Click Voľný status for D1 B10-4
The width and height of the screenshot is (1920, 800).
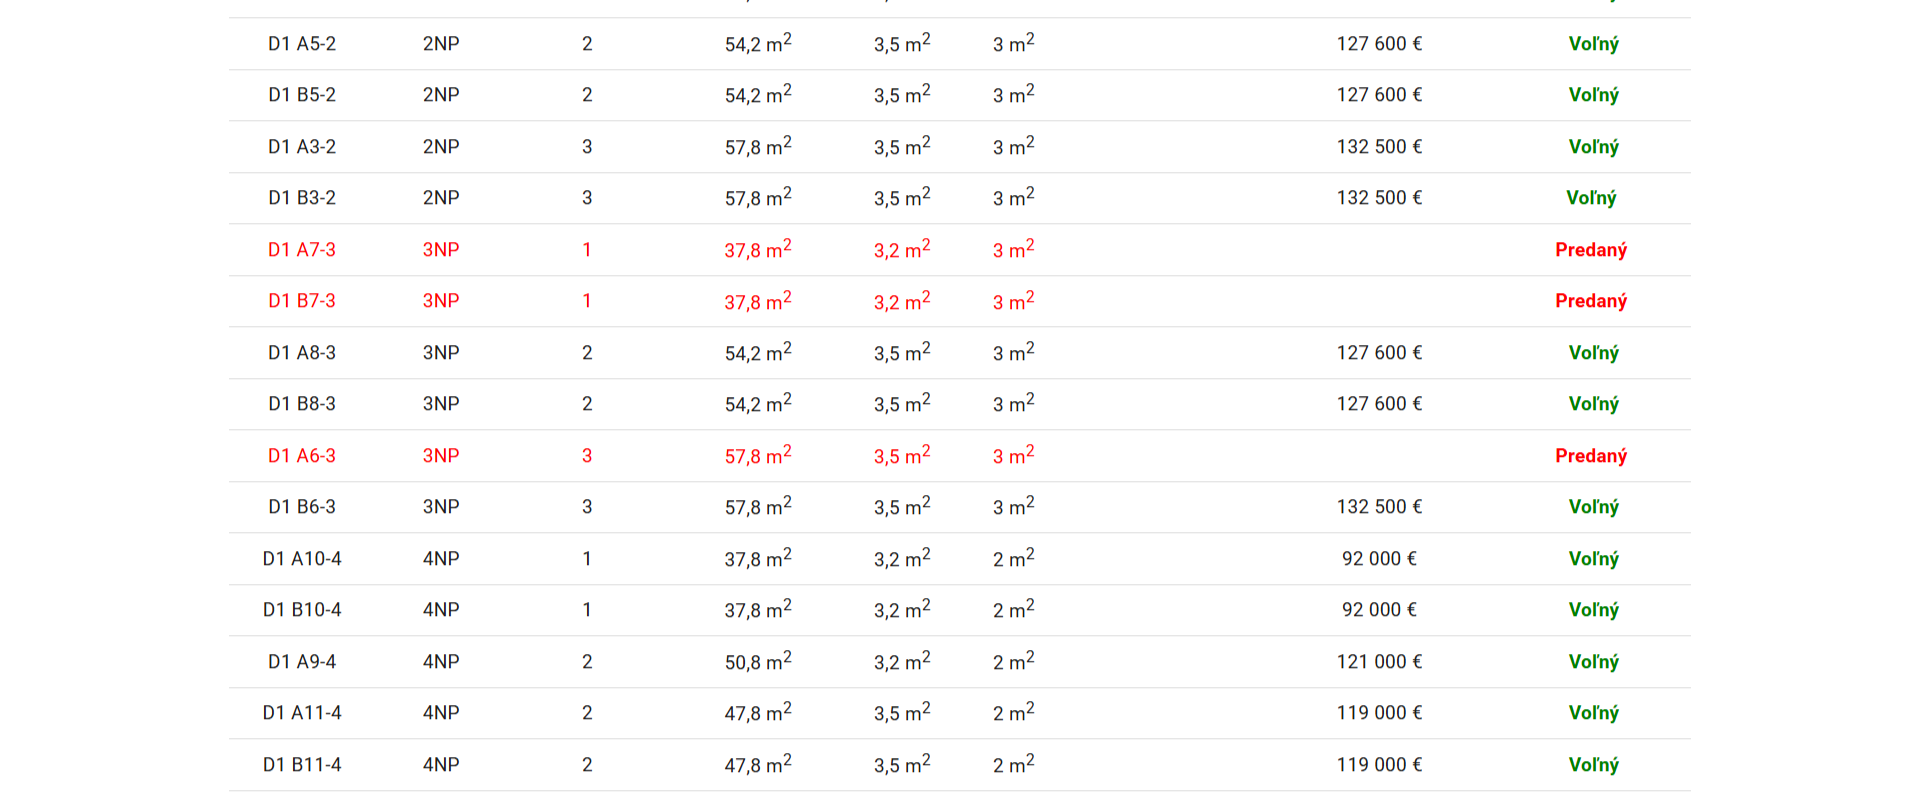(1593, 610)
